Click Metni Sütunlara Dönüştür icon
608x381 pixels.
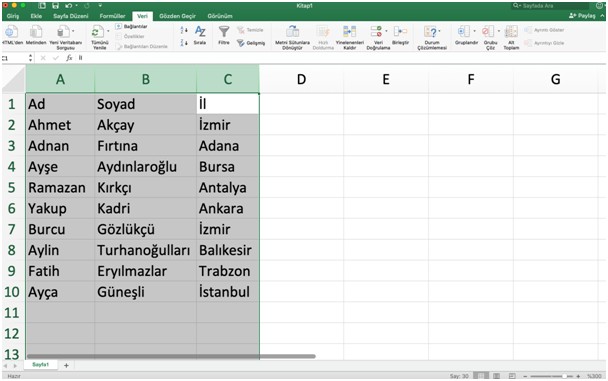(292, 31)
